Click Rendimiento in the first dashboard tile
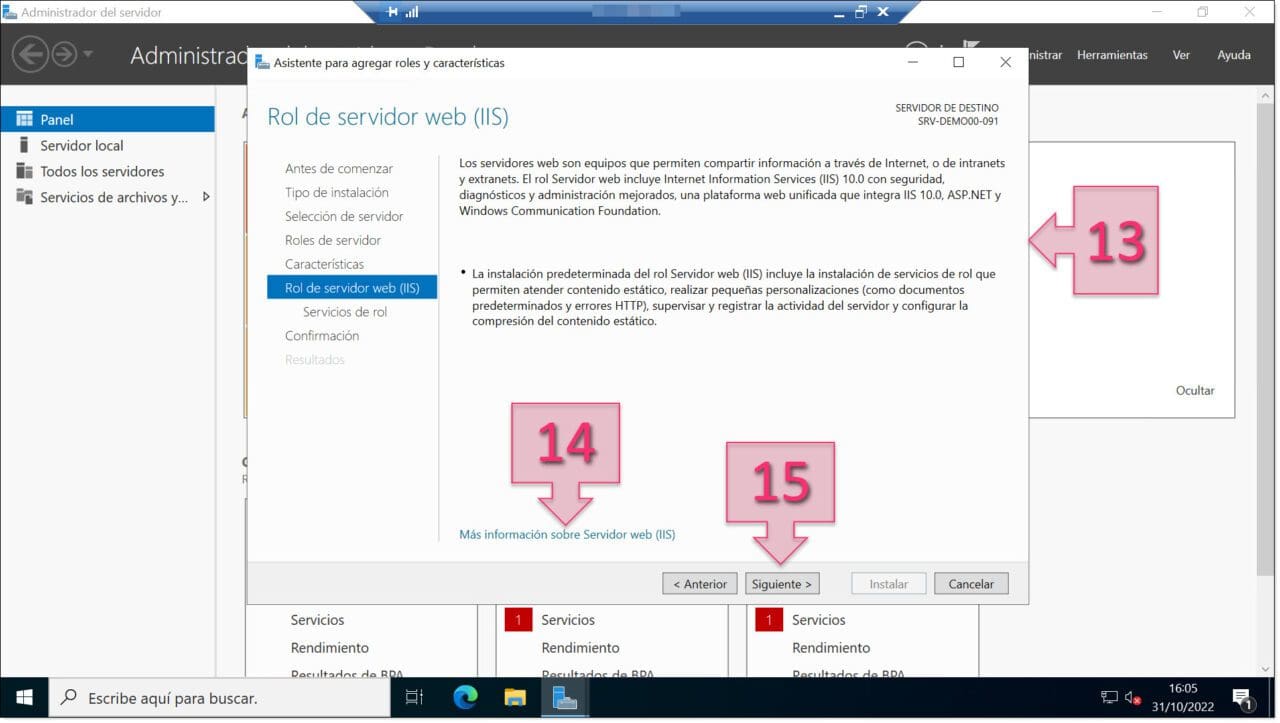Screen dimensions: 1280x723 tap(330, 648)
